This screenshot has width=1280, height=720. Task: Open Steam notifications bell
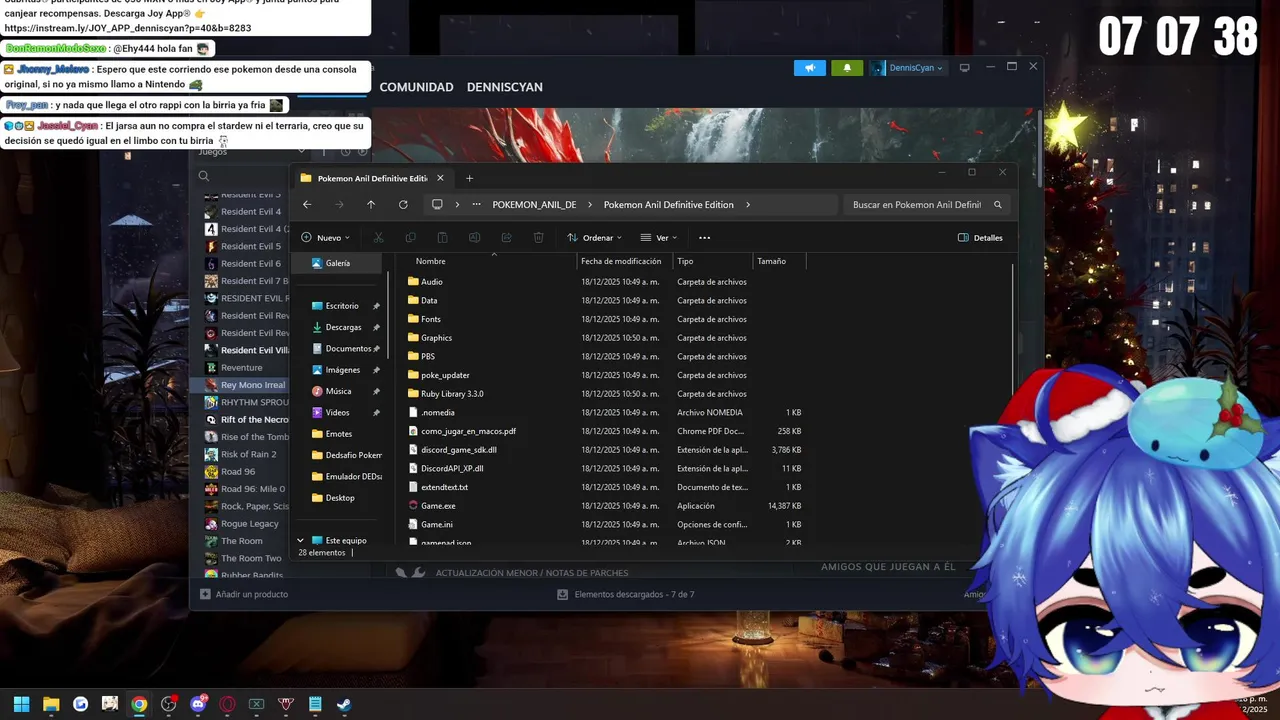[x=847, y=68]
